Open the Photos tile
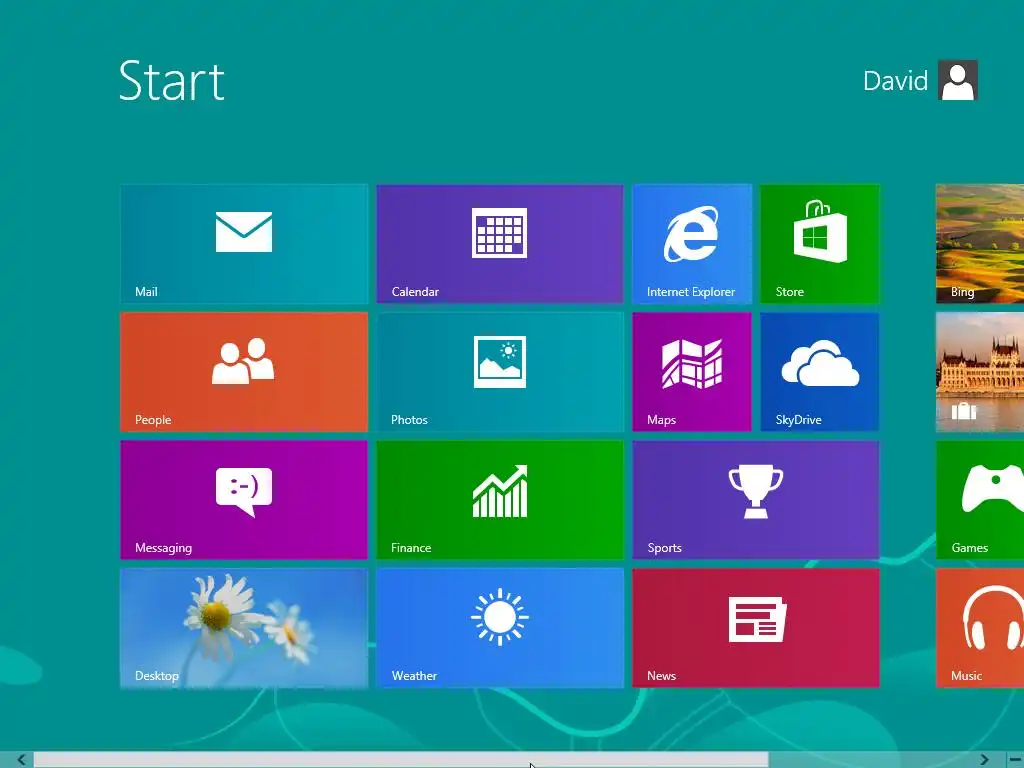 500,372
